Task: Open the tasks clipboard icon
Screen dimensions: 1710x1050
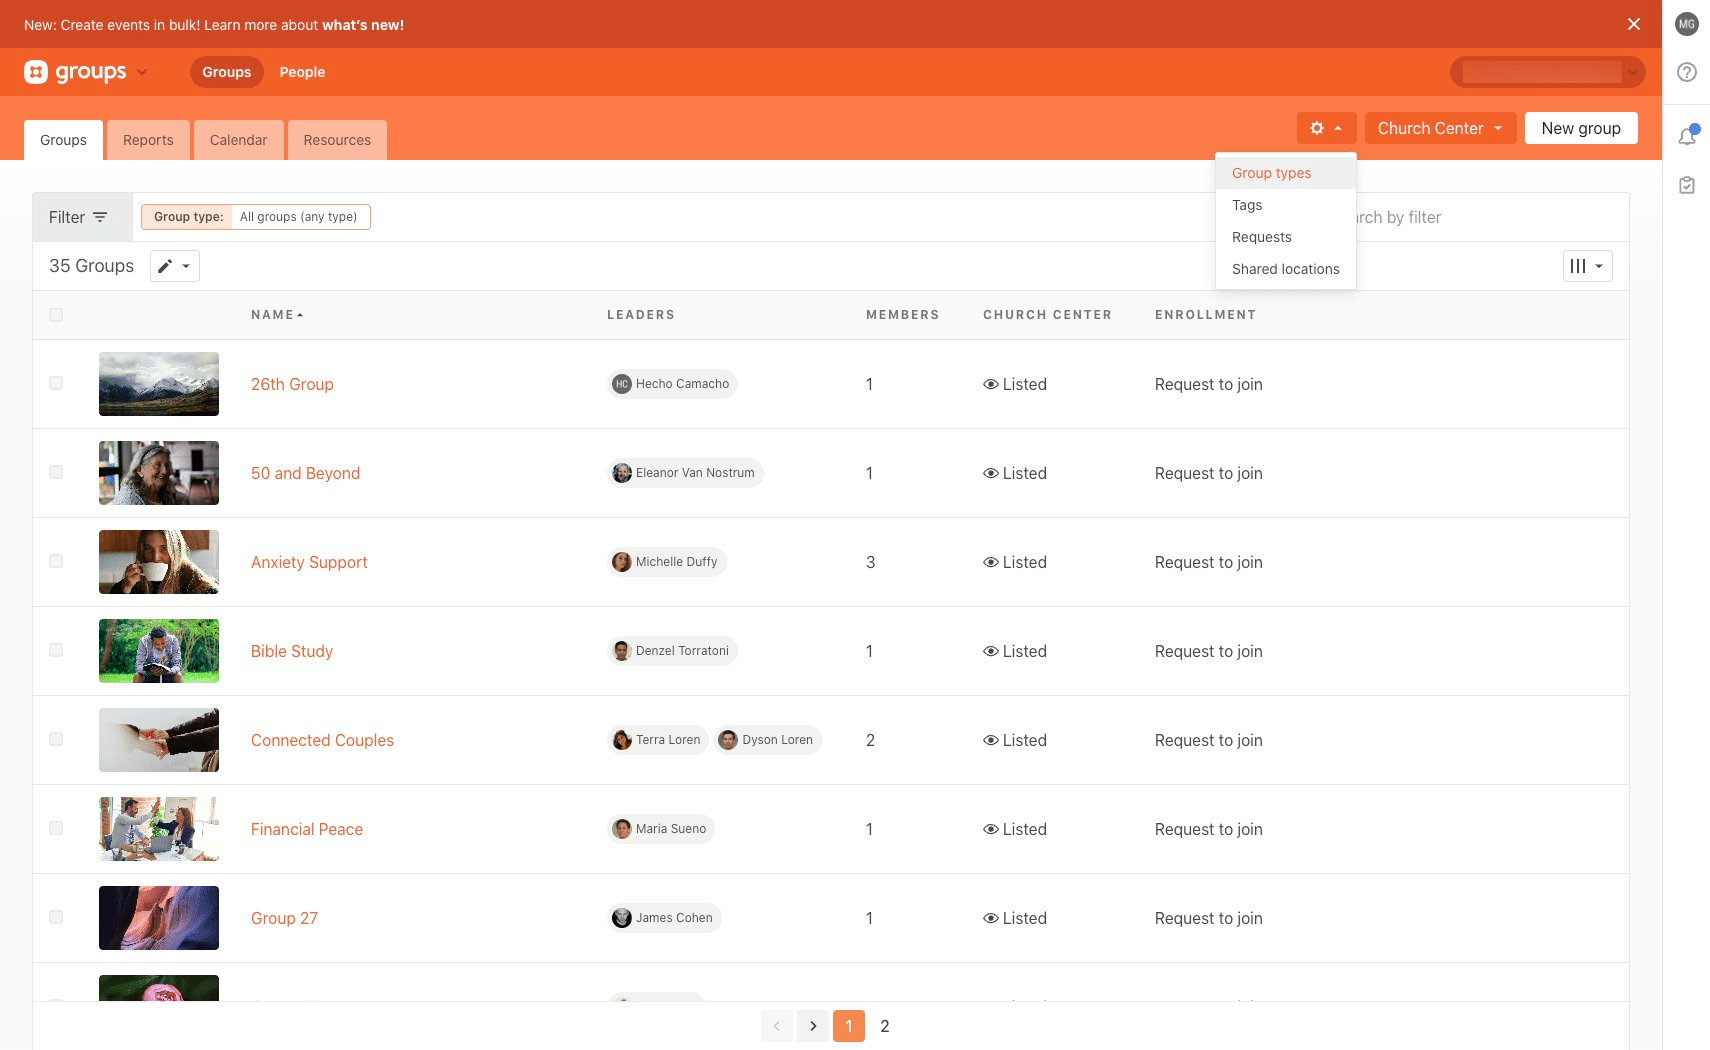Action: coord(1687,185)
